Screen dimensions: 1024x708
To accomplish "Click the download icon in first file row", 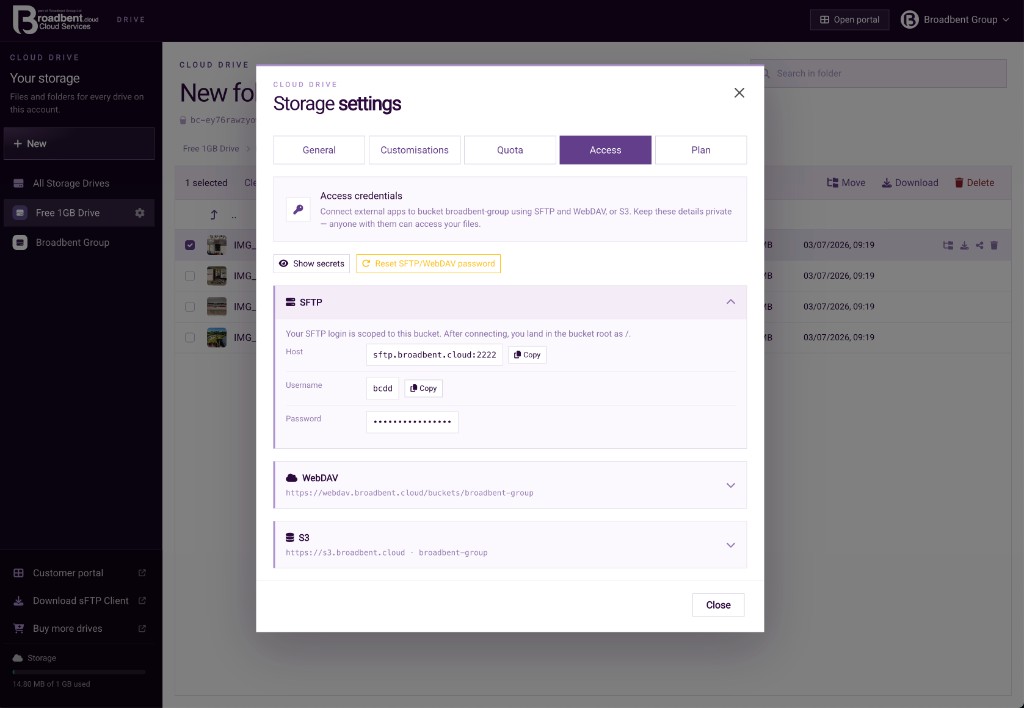I will click(964, 245).
